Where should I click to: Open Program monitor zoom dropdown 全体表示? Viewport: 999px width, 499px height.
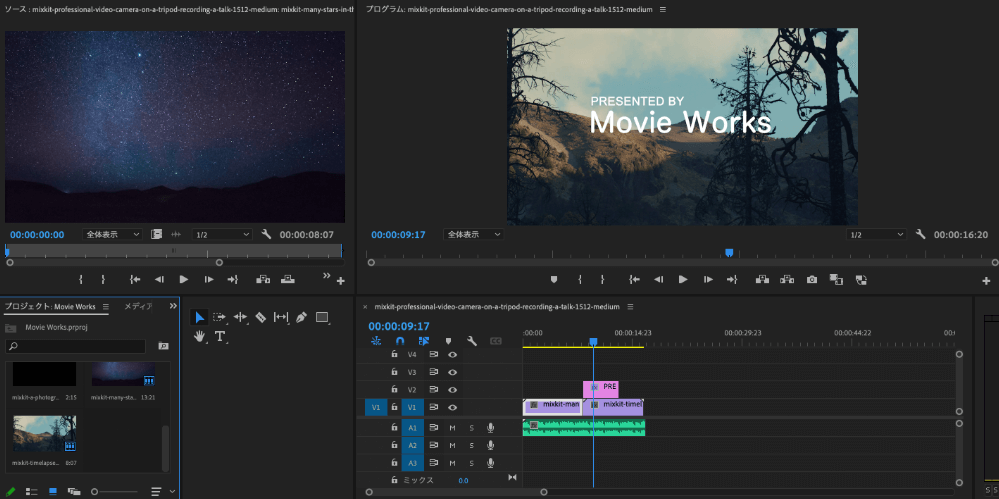point(473,235)
